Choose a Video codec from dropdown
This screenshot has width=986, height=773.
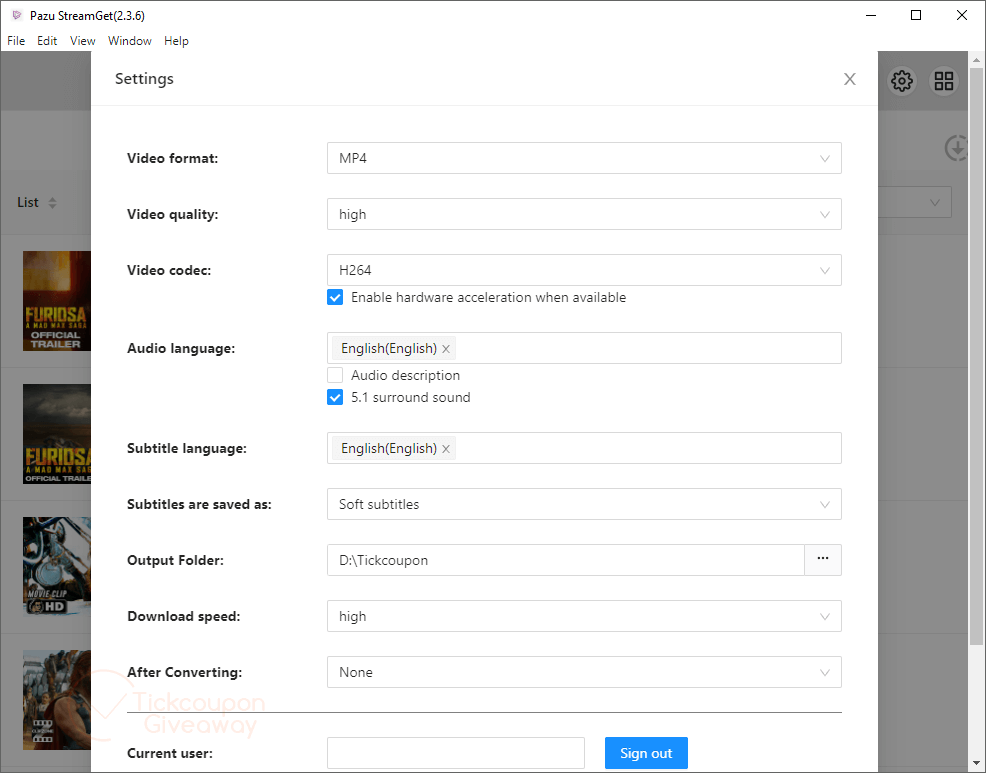click(583, 270)
